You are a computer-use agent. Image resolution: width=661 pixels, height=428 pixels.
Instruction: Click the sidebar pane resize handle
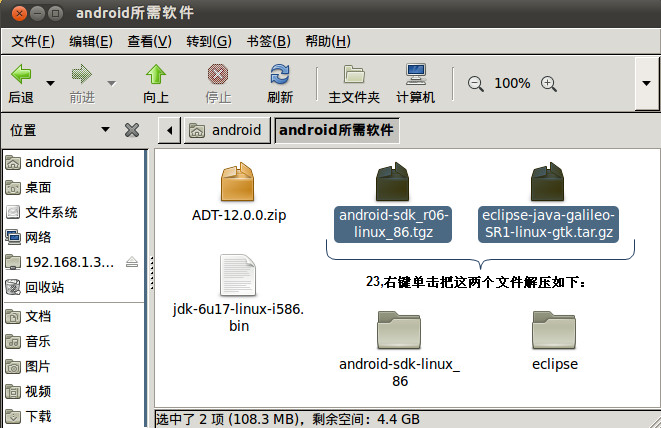click(x=151, y=274)
